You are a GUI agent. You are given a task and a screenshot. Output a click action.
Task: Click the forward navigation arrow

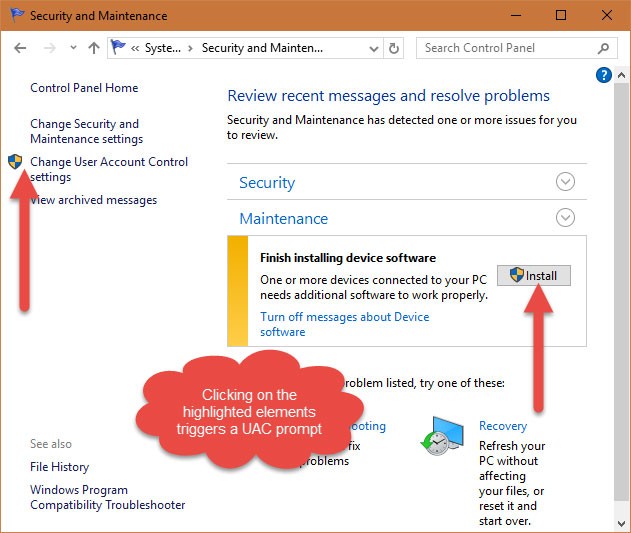coord(49,48)
